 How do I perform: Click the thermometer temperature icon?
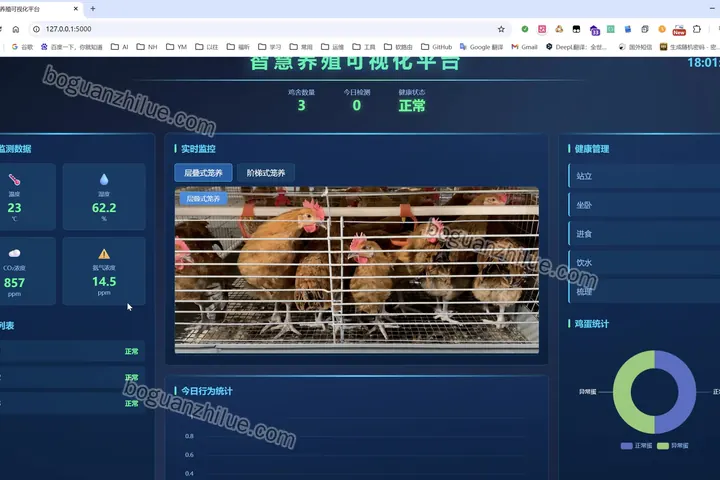(14, 180)
